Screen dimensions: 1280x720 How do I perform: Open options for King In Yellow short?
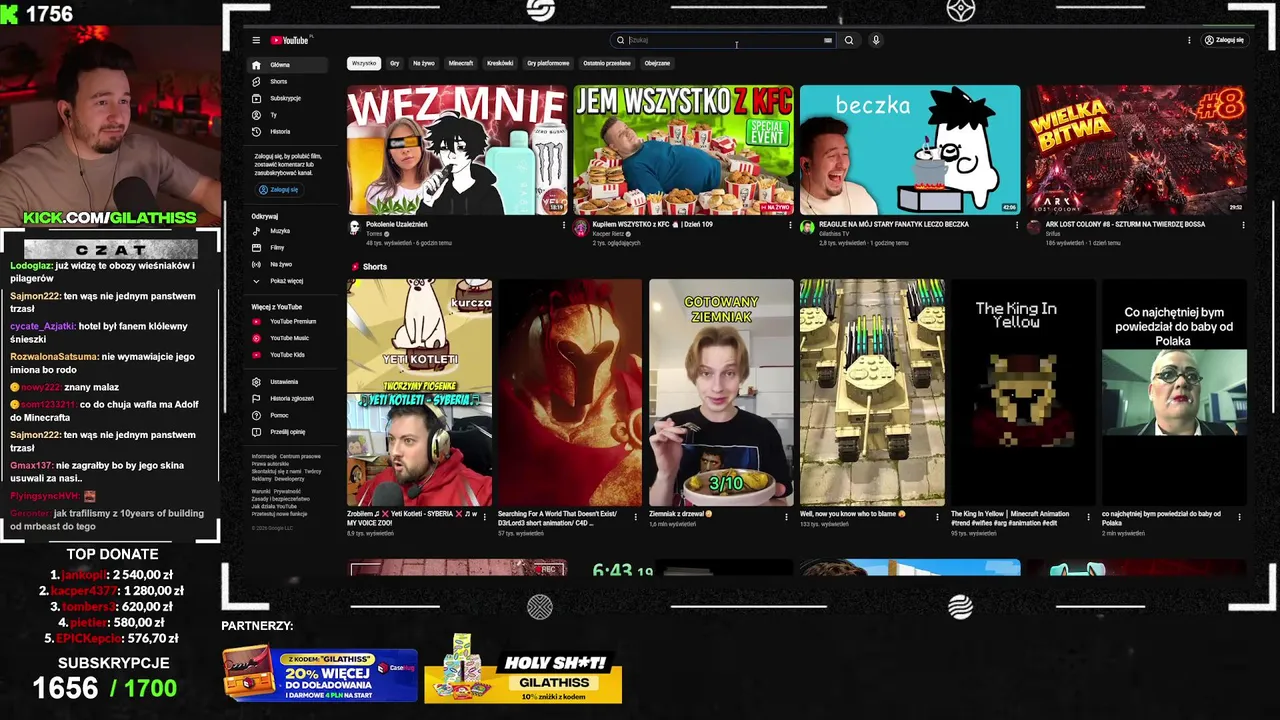[x=1089, y=517]
